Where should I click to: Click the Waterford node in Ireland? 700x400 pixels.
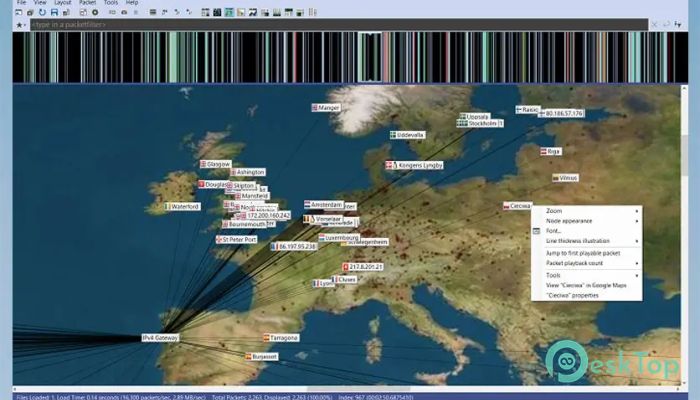coord(182,206)
